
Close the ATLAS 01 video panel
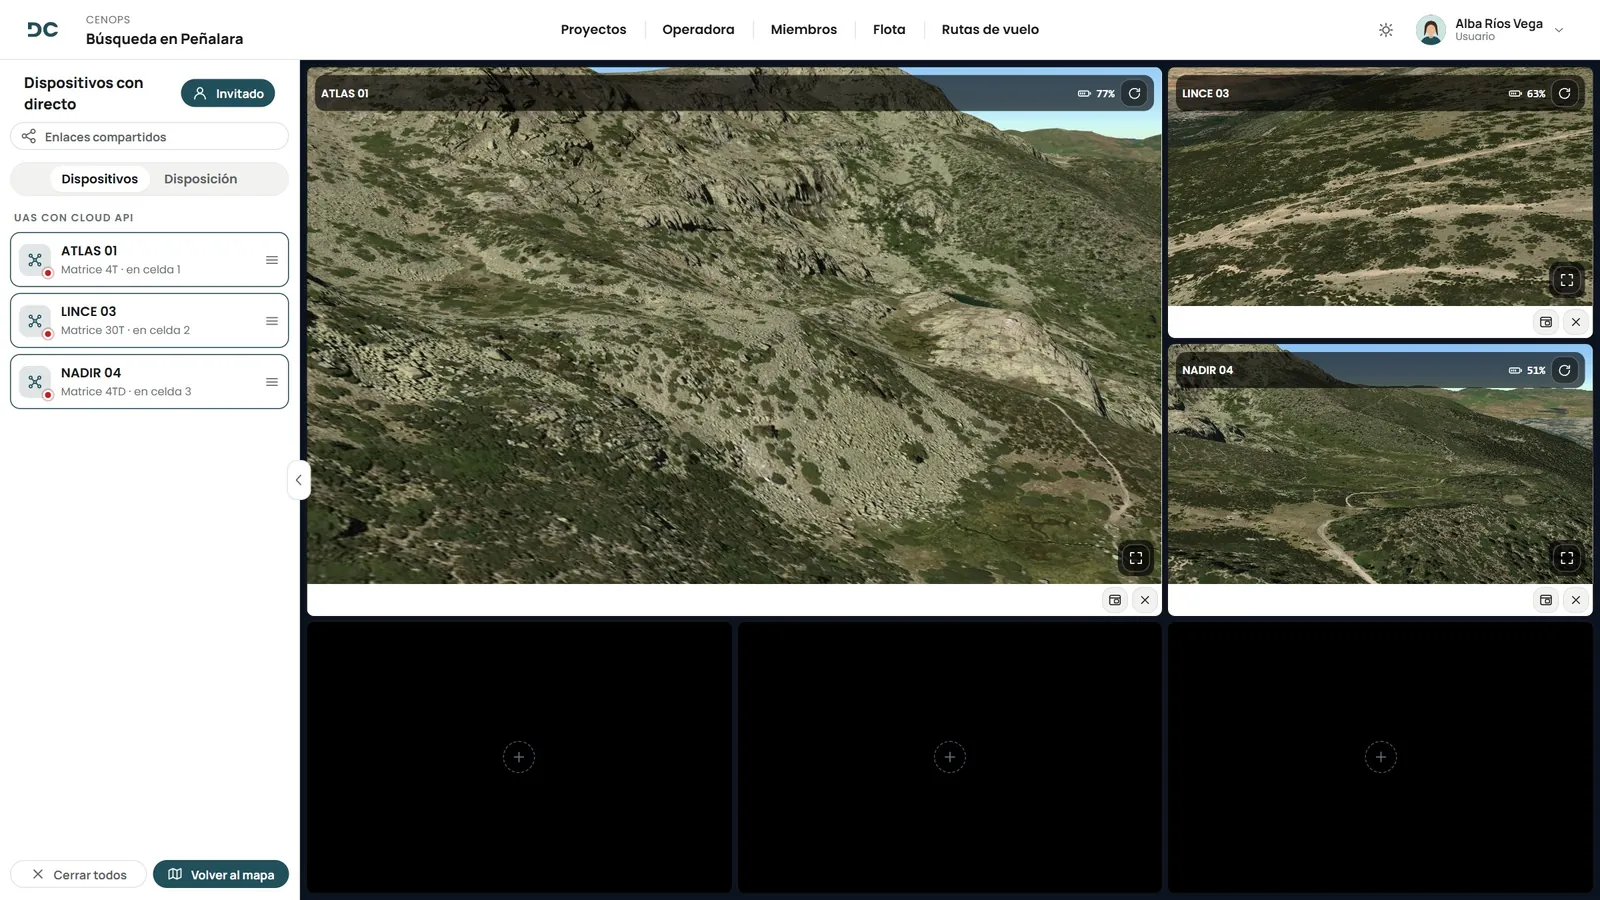[x=1145, y=600]
